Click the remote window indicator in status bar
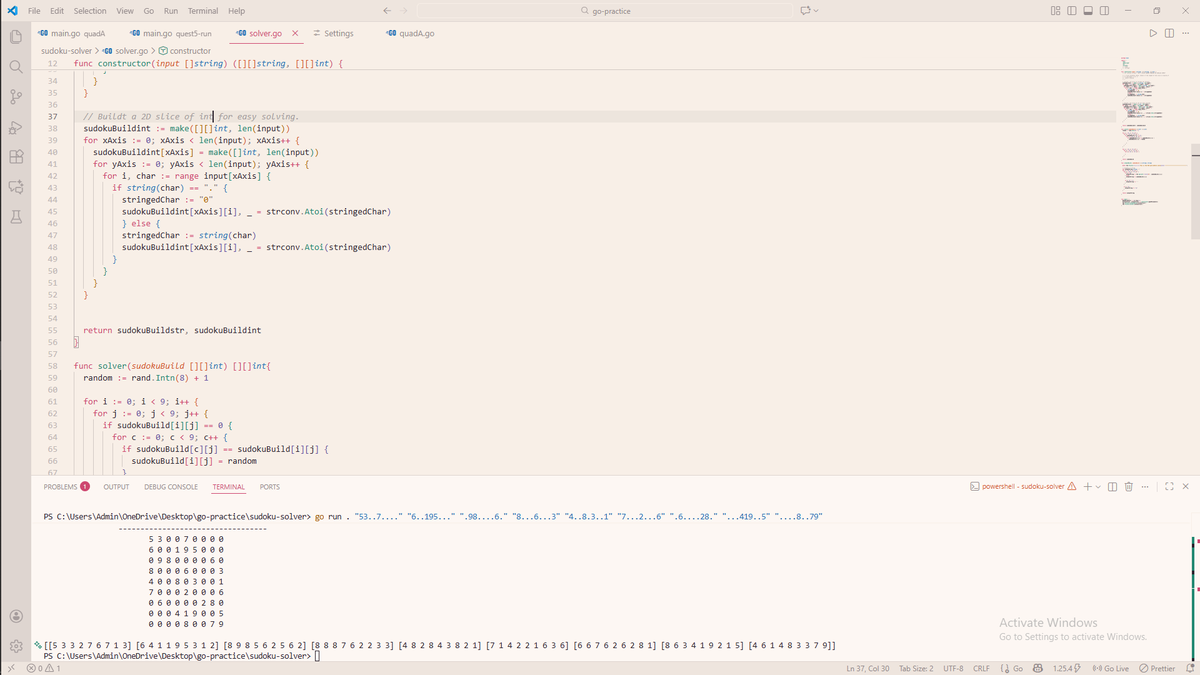The image size is (1200, 675). 11,668
